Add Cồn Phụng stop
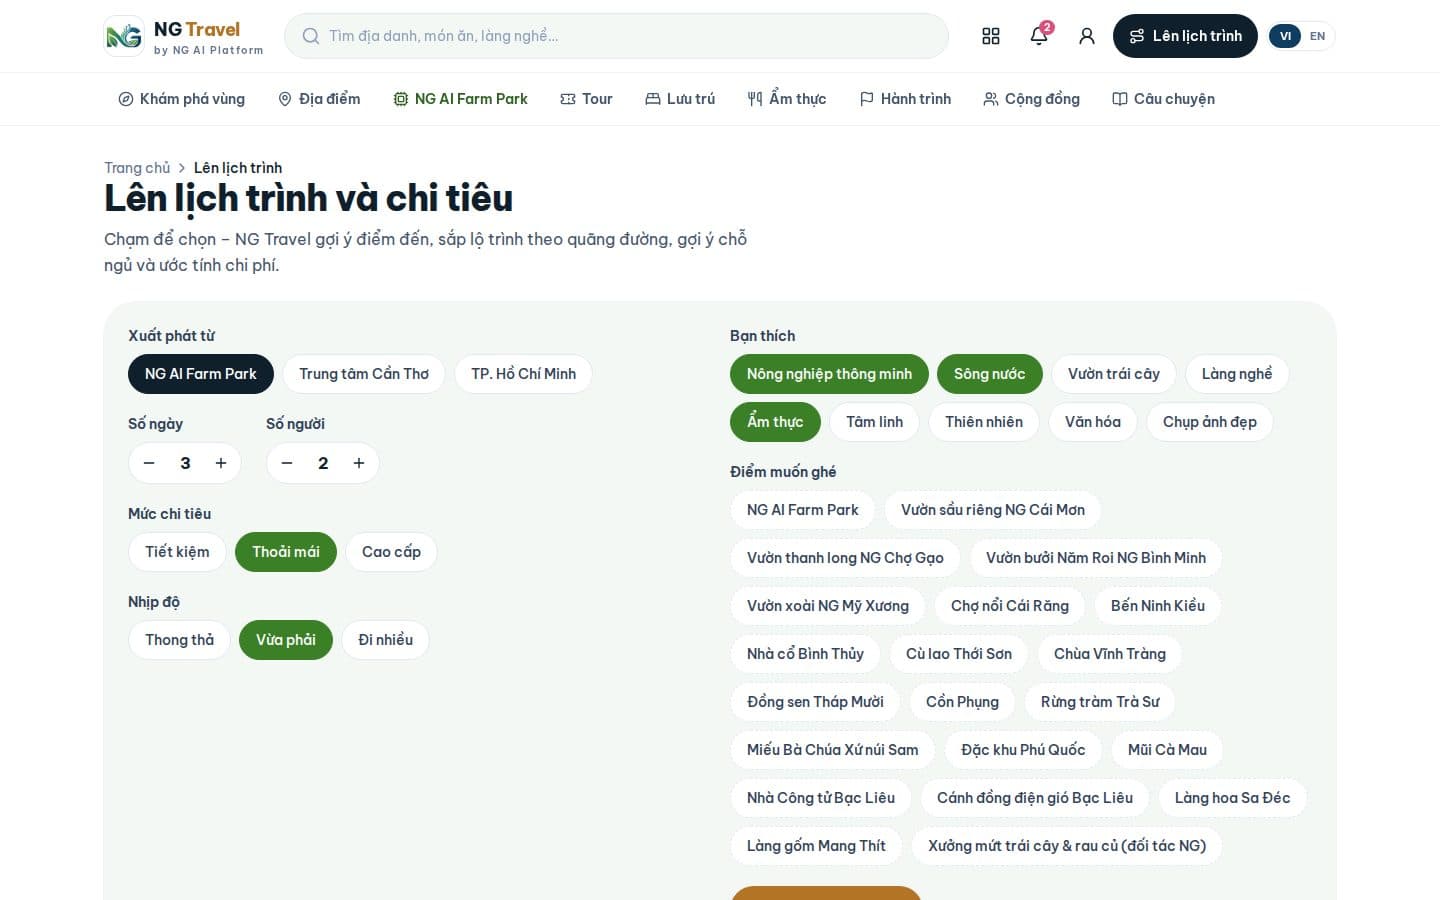1440x900 pixels. (962, 702)
